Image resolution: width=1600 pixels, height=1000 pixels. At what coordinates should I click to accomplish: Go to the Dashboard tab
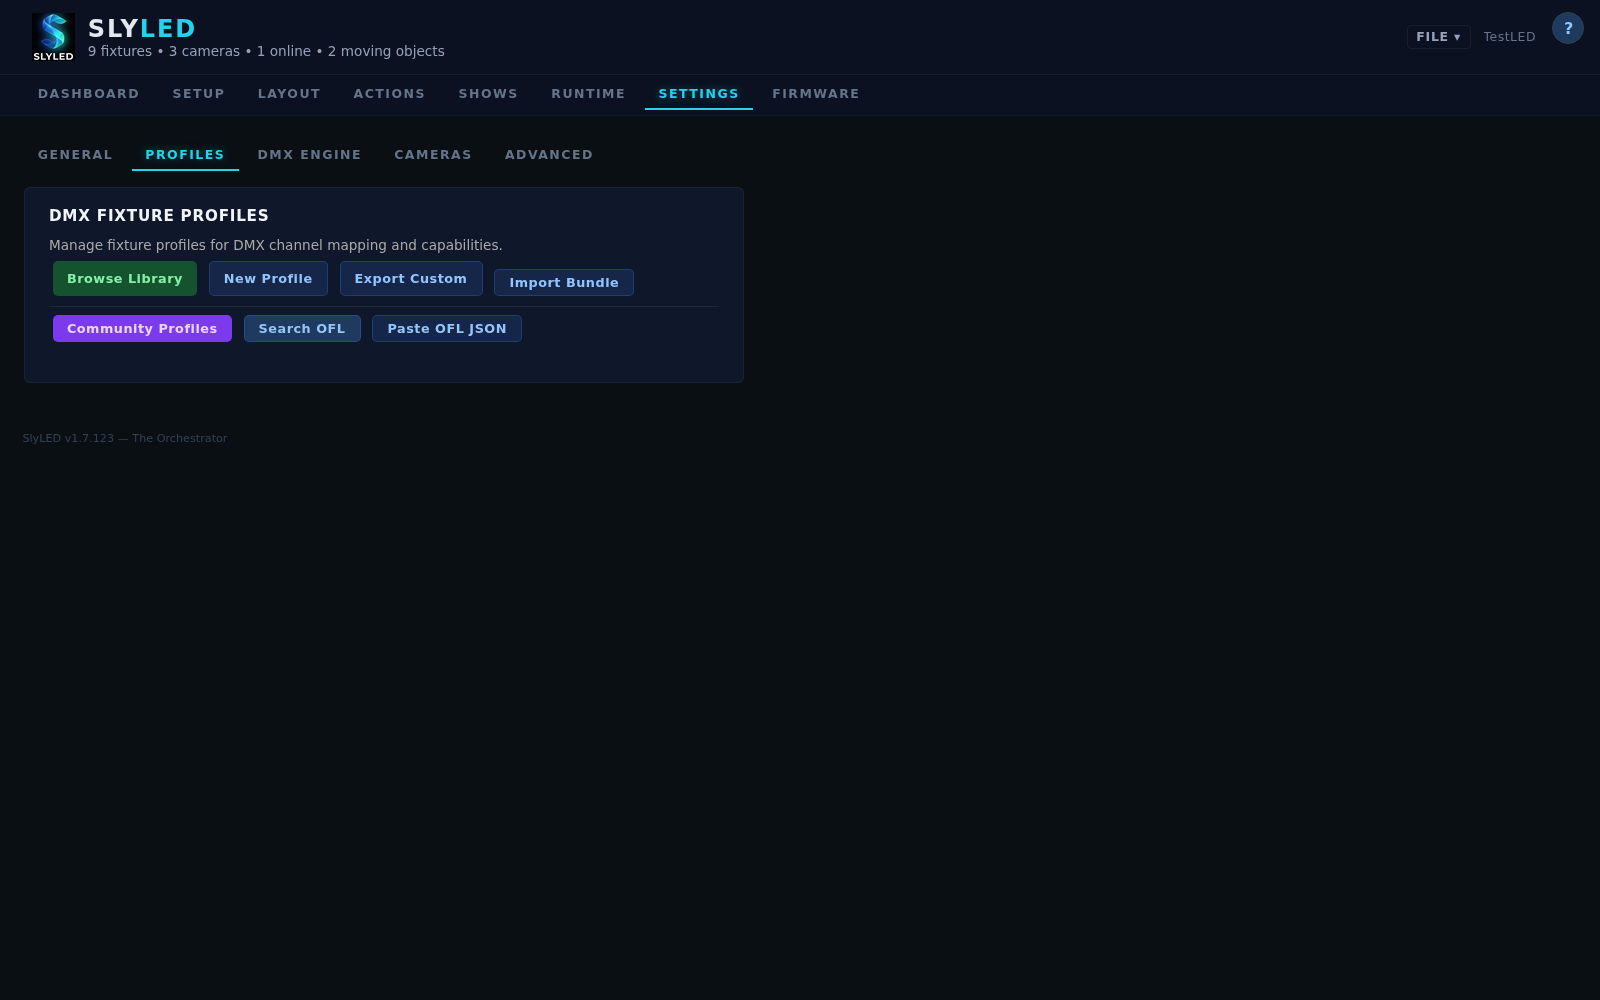[x=89, y=94]
